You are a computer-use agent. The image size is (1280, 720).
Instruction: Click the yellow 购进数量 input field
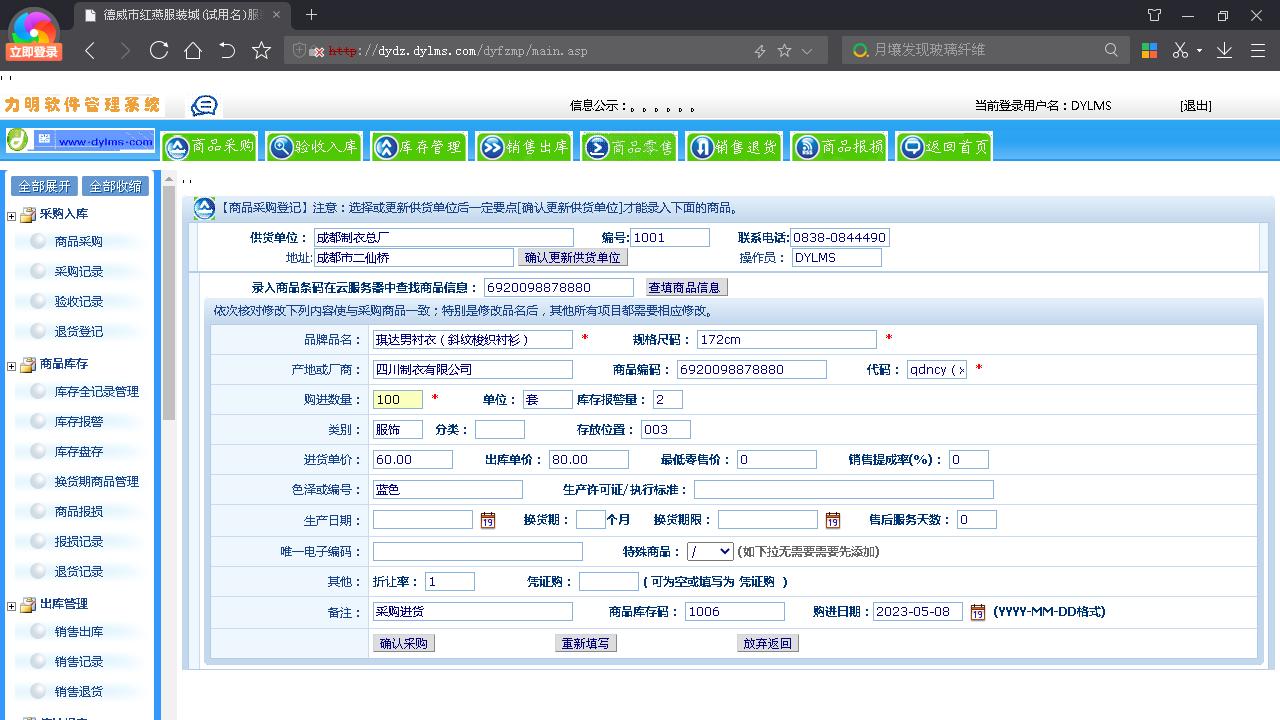tap(395, 399)
